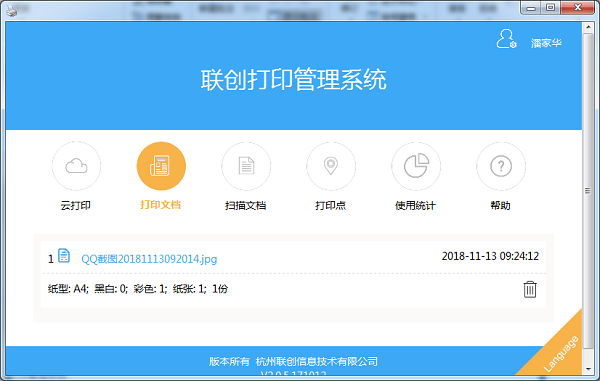Click the 联创打印管理系统 title heading

[293, 80]
